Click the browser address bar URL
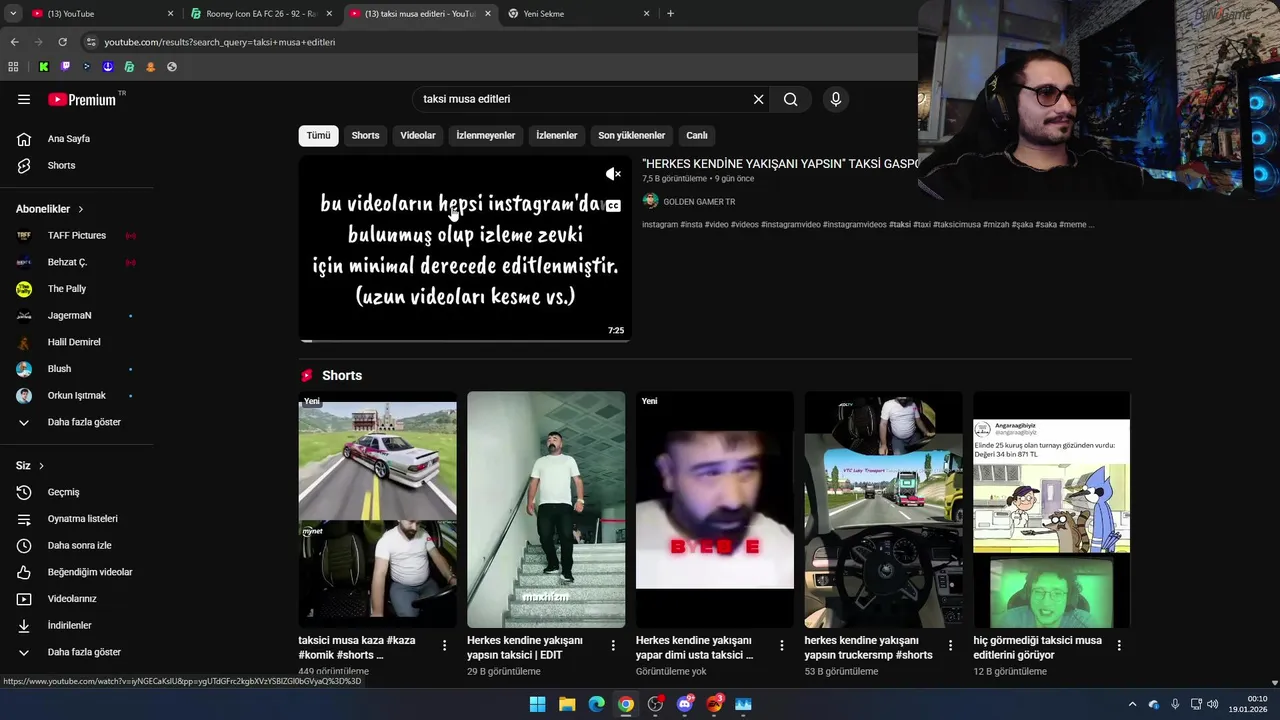Image resolution: width=1280 pixels, height=720 pixels. tap(220, 42)
